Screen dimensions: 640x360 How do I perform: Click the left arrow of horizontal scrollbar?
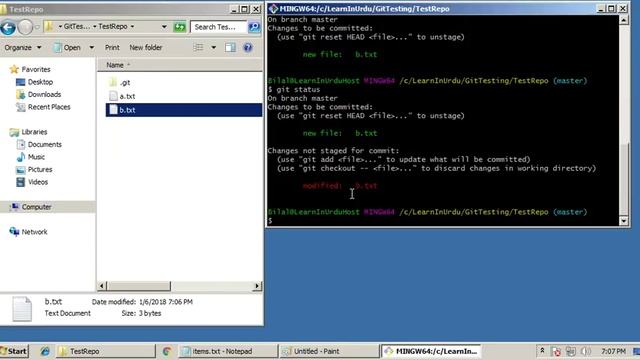coord(102,286)
